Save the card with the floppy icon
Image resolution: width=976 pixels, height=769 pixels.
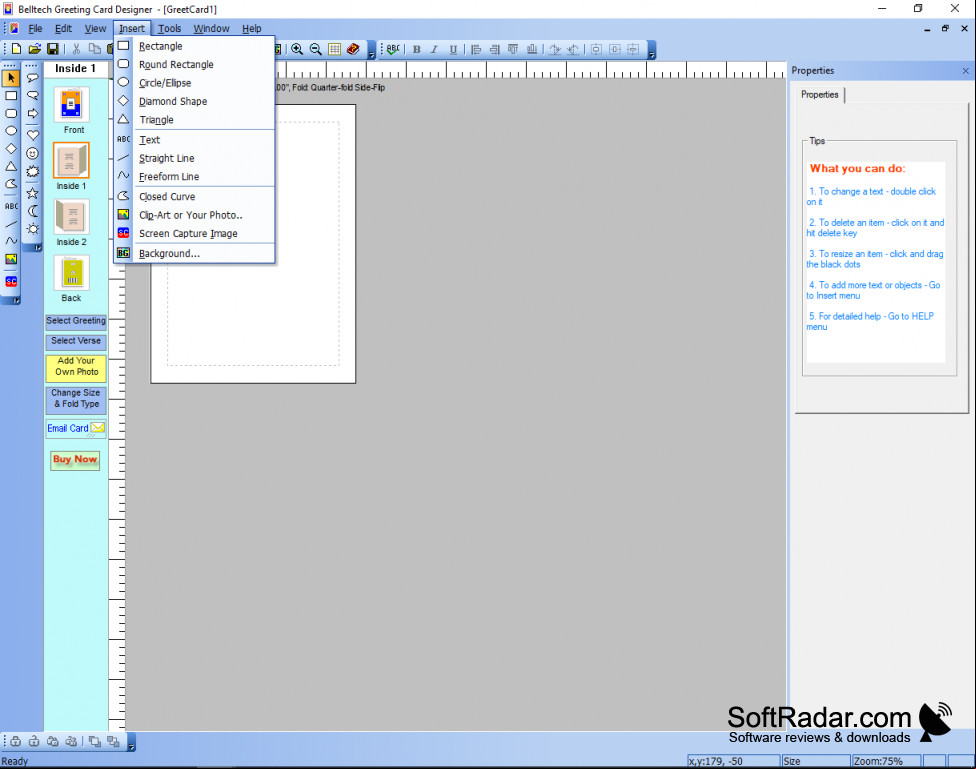click(x=53, y=49)
